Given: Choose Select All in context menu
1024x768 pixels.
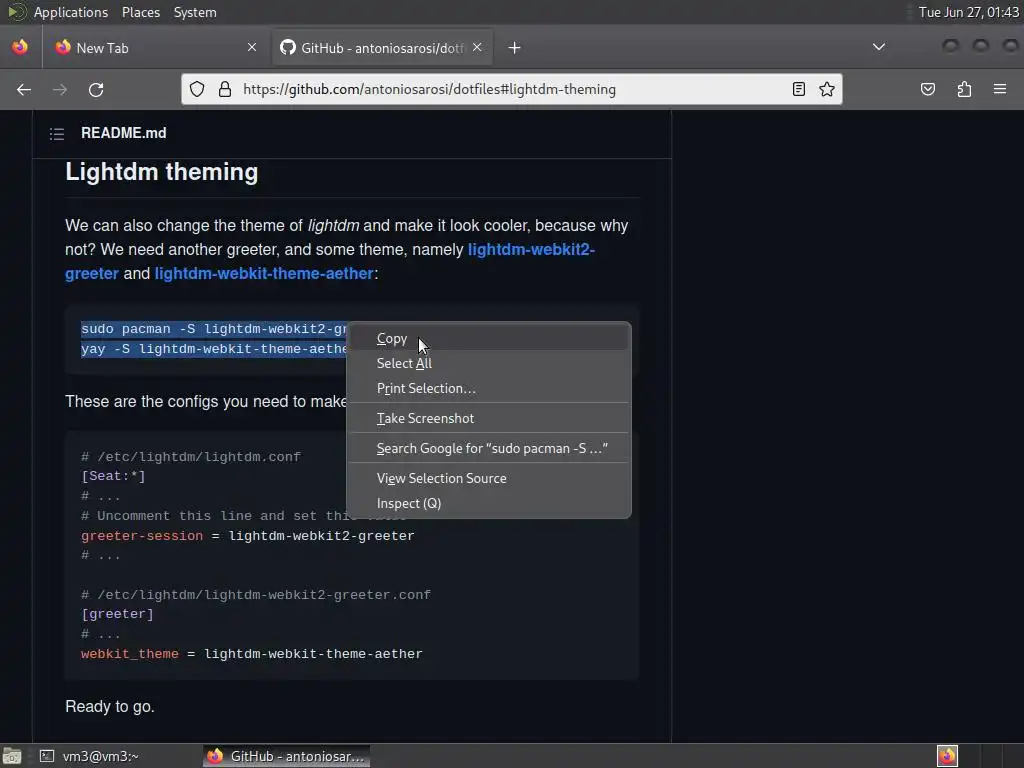Looking at the screenshot, I should click(x=488, y=363).
